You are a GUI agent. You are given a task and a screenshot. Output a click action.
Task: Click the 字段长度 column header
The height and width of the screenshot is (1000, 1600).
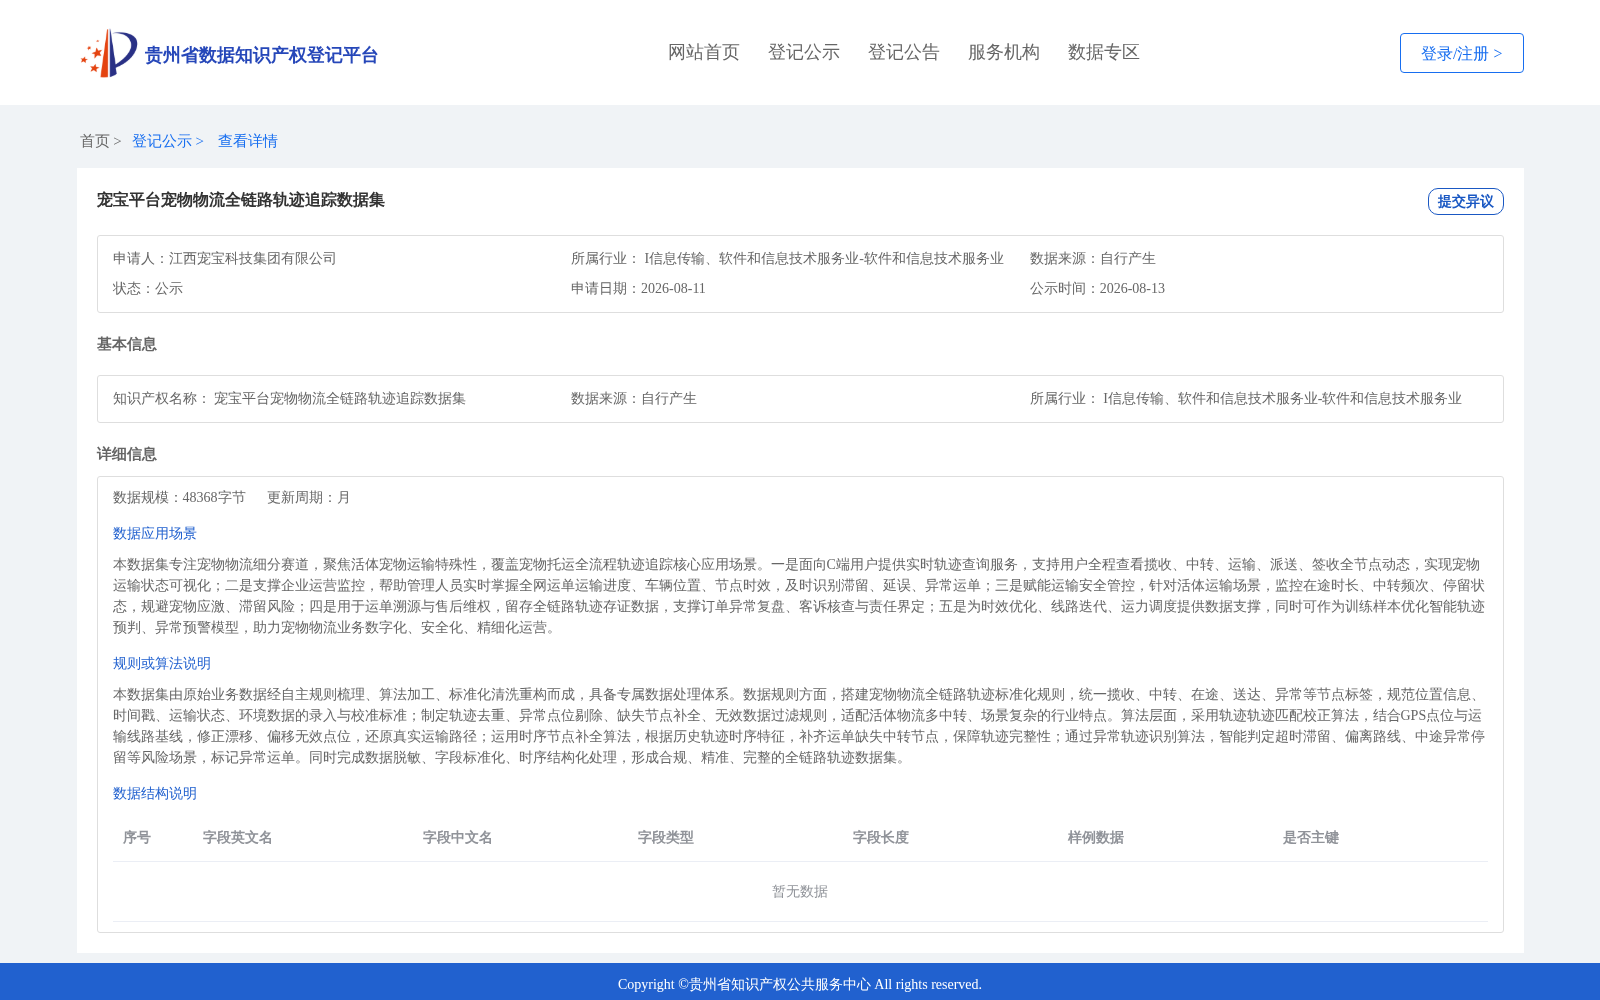point(881,837)
